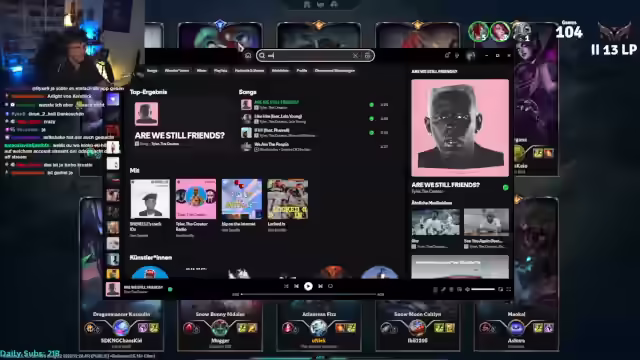Open connect to a device icon
The width and height of the screenshot is (640, 360).
point(459,289)
